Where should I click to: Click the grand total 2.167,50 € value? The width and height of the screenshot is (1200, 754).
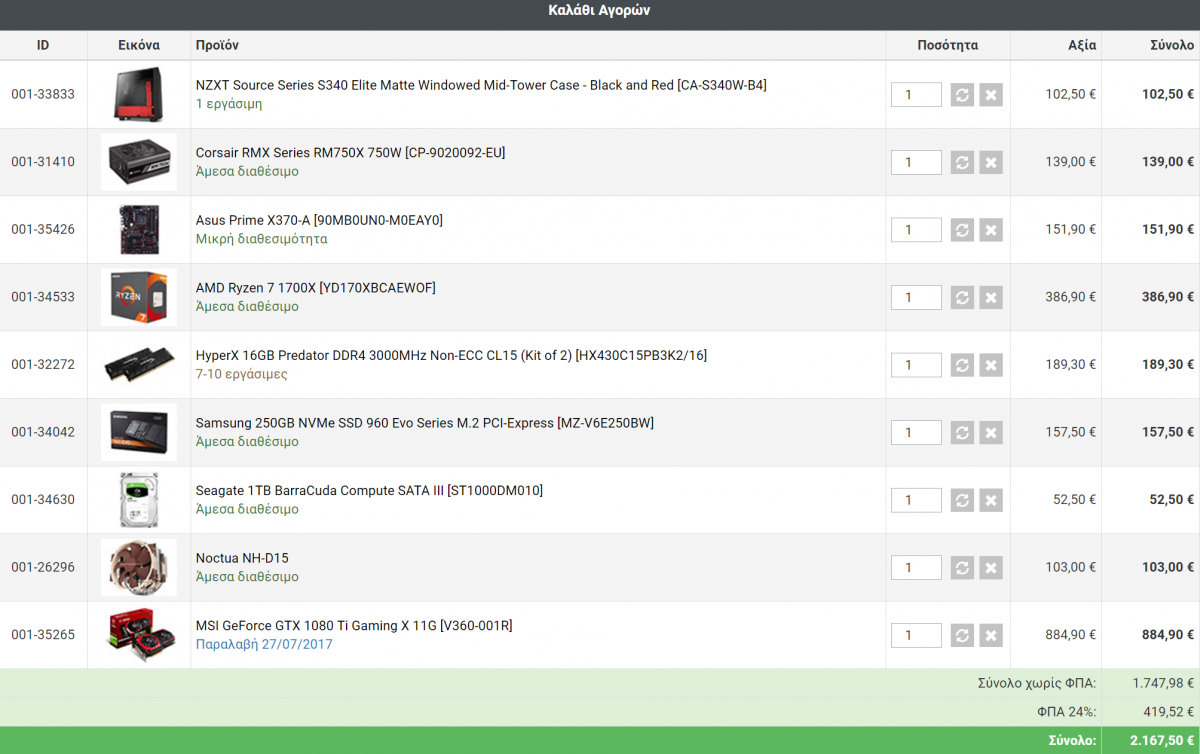point(1162,741)
